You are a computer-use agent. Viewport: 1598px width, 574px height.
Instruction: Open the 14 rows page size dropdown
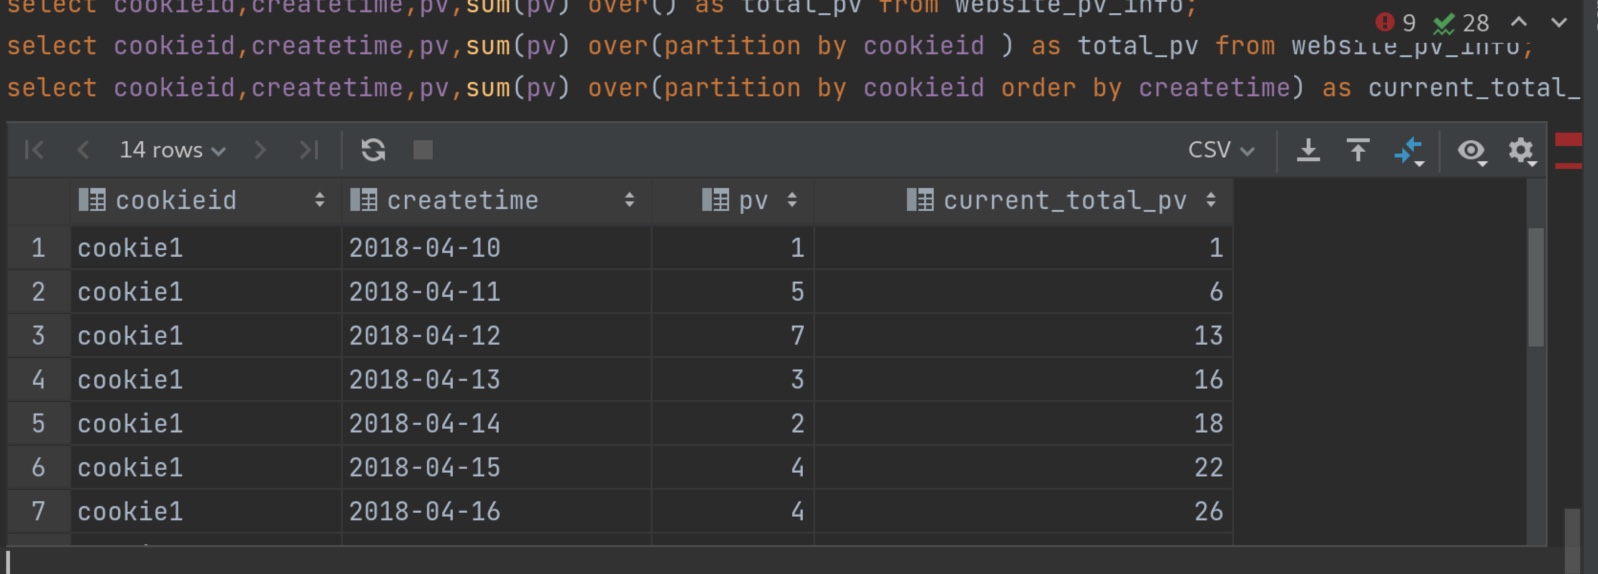coord(172,150)
